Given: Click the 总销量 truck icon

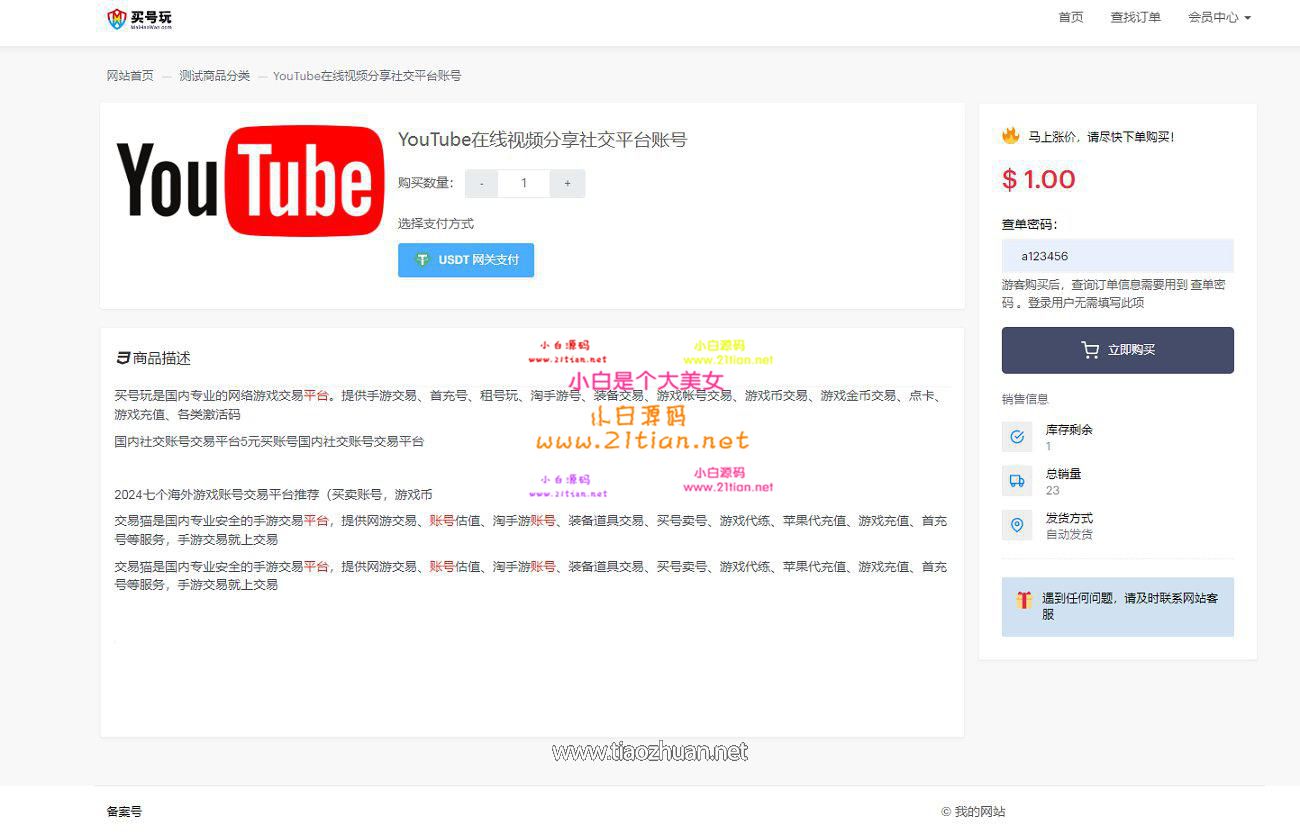Looking at the screenshot, I should pyautogui.click(x=1017, y=481).
